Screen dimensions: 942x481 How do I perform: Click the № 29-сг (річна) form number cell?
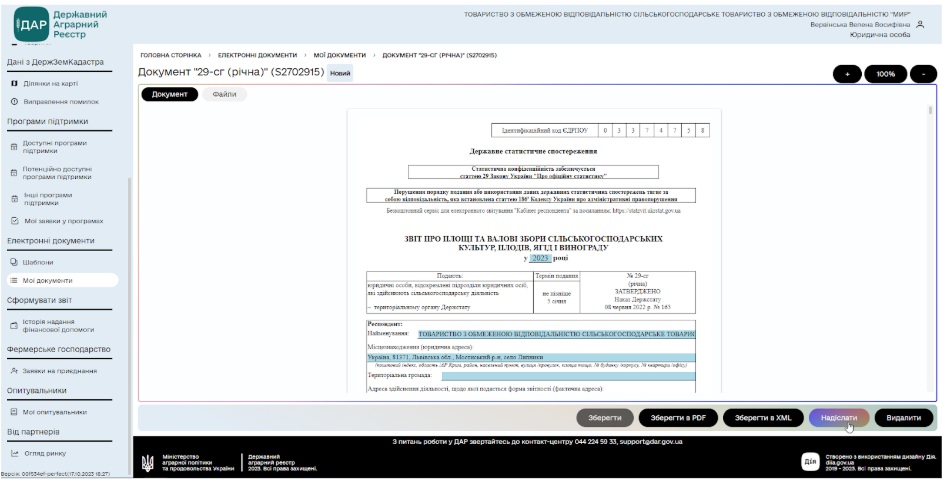click(x=637, y=292)
